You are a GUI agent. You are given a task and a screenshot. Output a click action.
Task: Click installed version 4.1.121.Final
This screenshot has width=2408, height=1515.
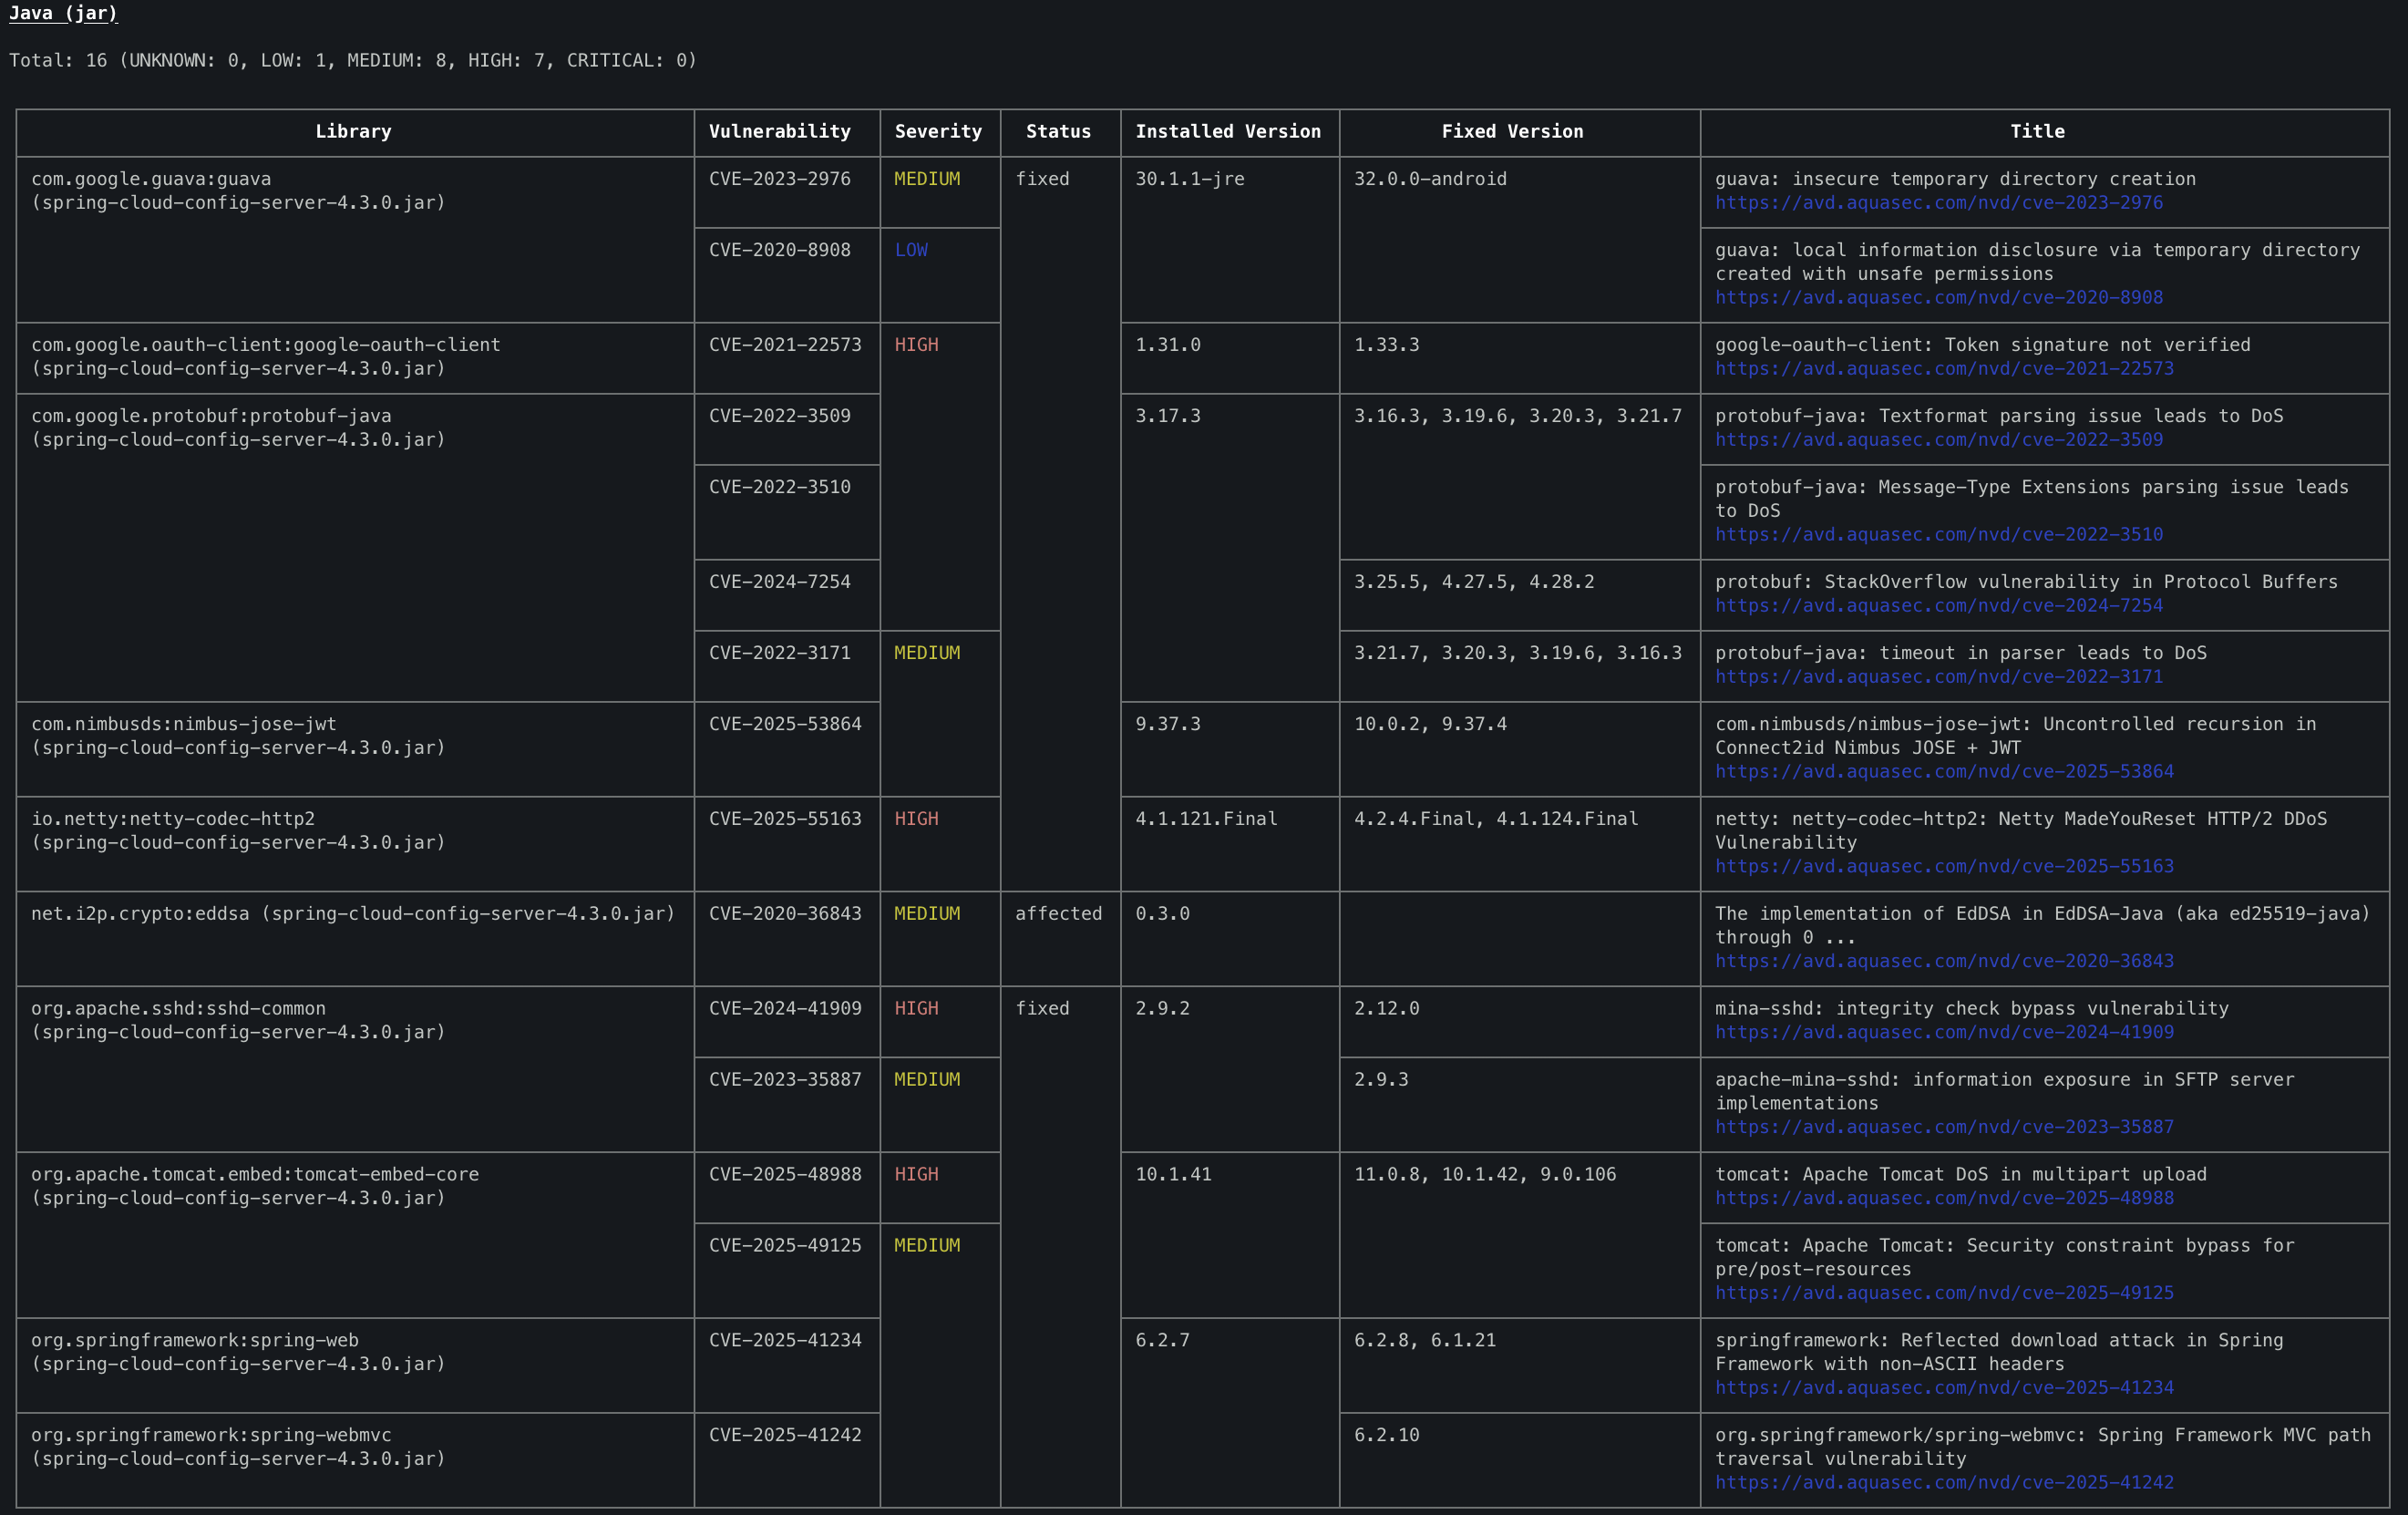tap(1206, 819)
